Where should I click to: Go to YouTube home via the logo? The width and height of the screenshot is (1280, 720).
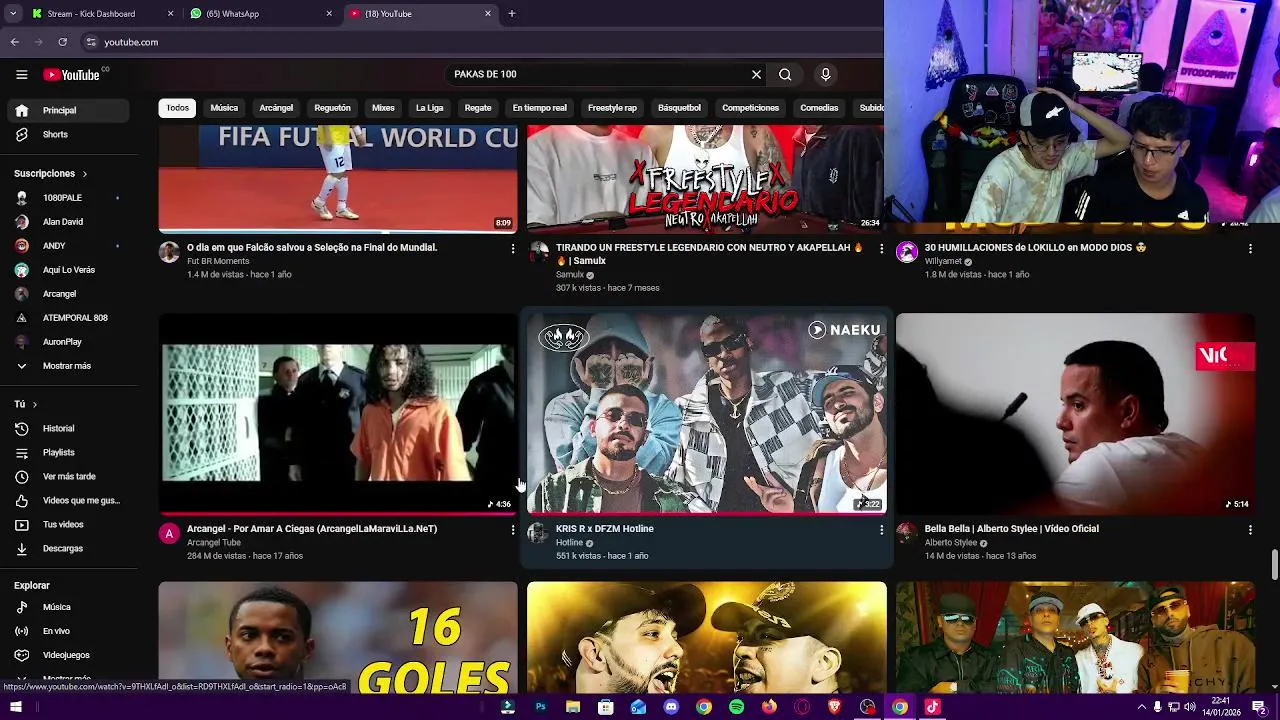click(x=71, y=75)
